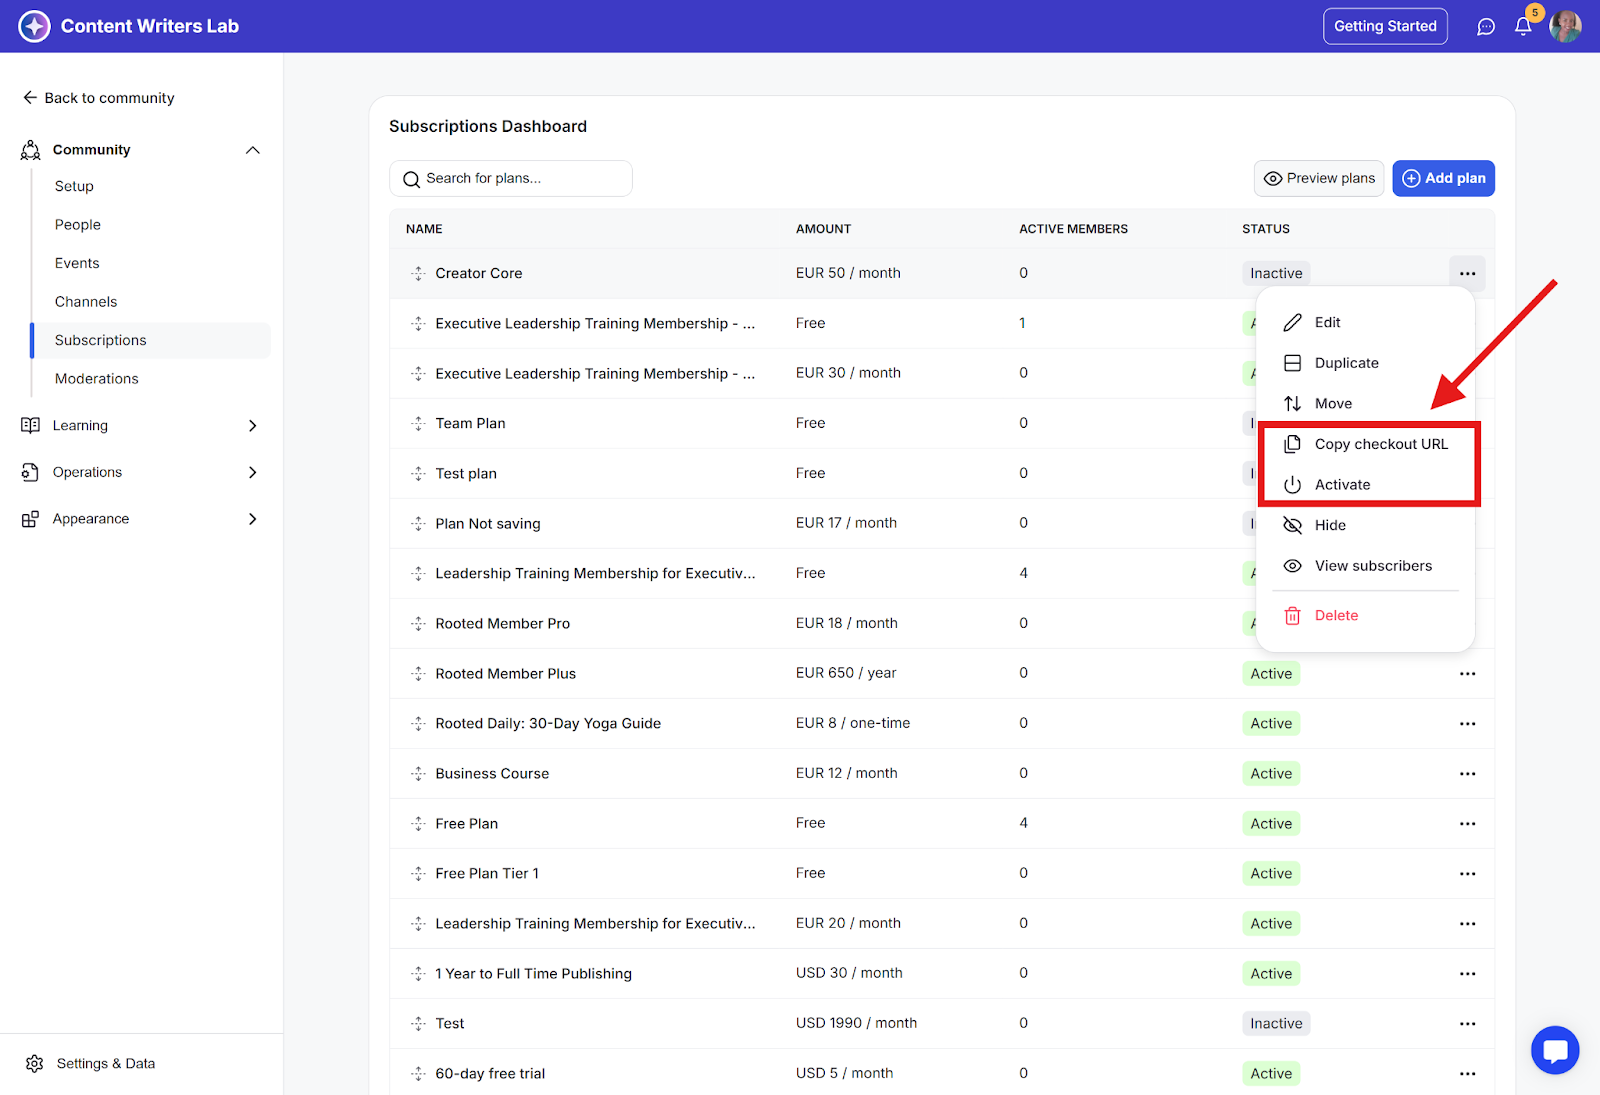
Task: Activate the Creator Core plan
Action: (1341, 485)
